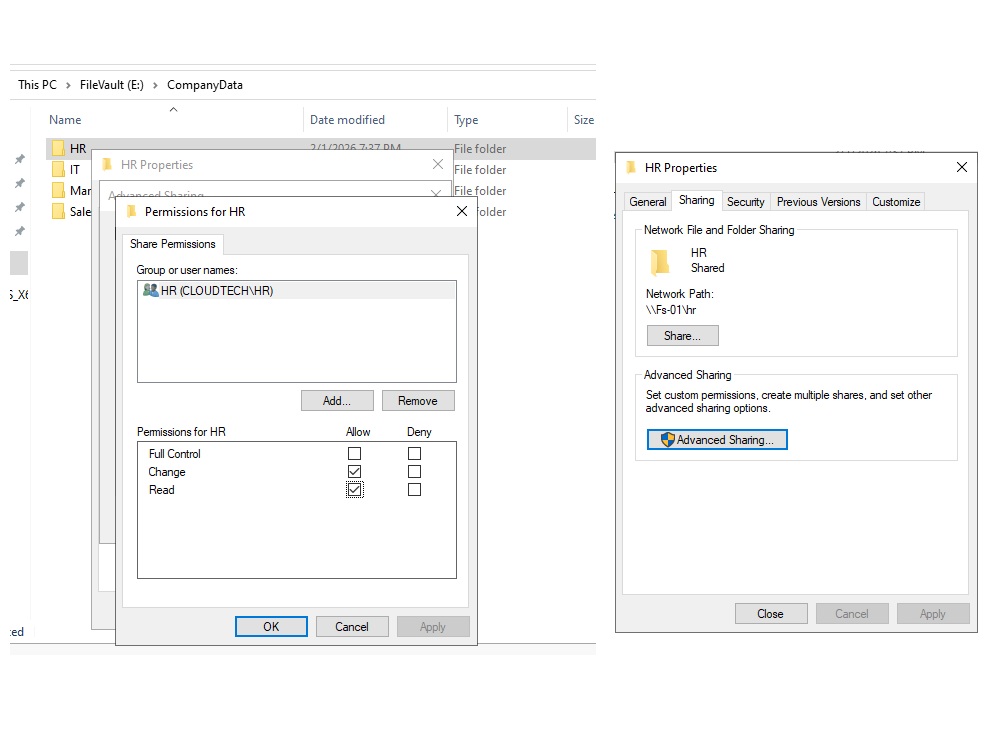The image size is (991, 729).
Task: Sort by the Name column header
Action: (66, 120)
